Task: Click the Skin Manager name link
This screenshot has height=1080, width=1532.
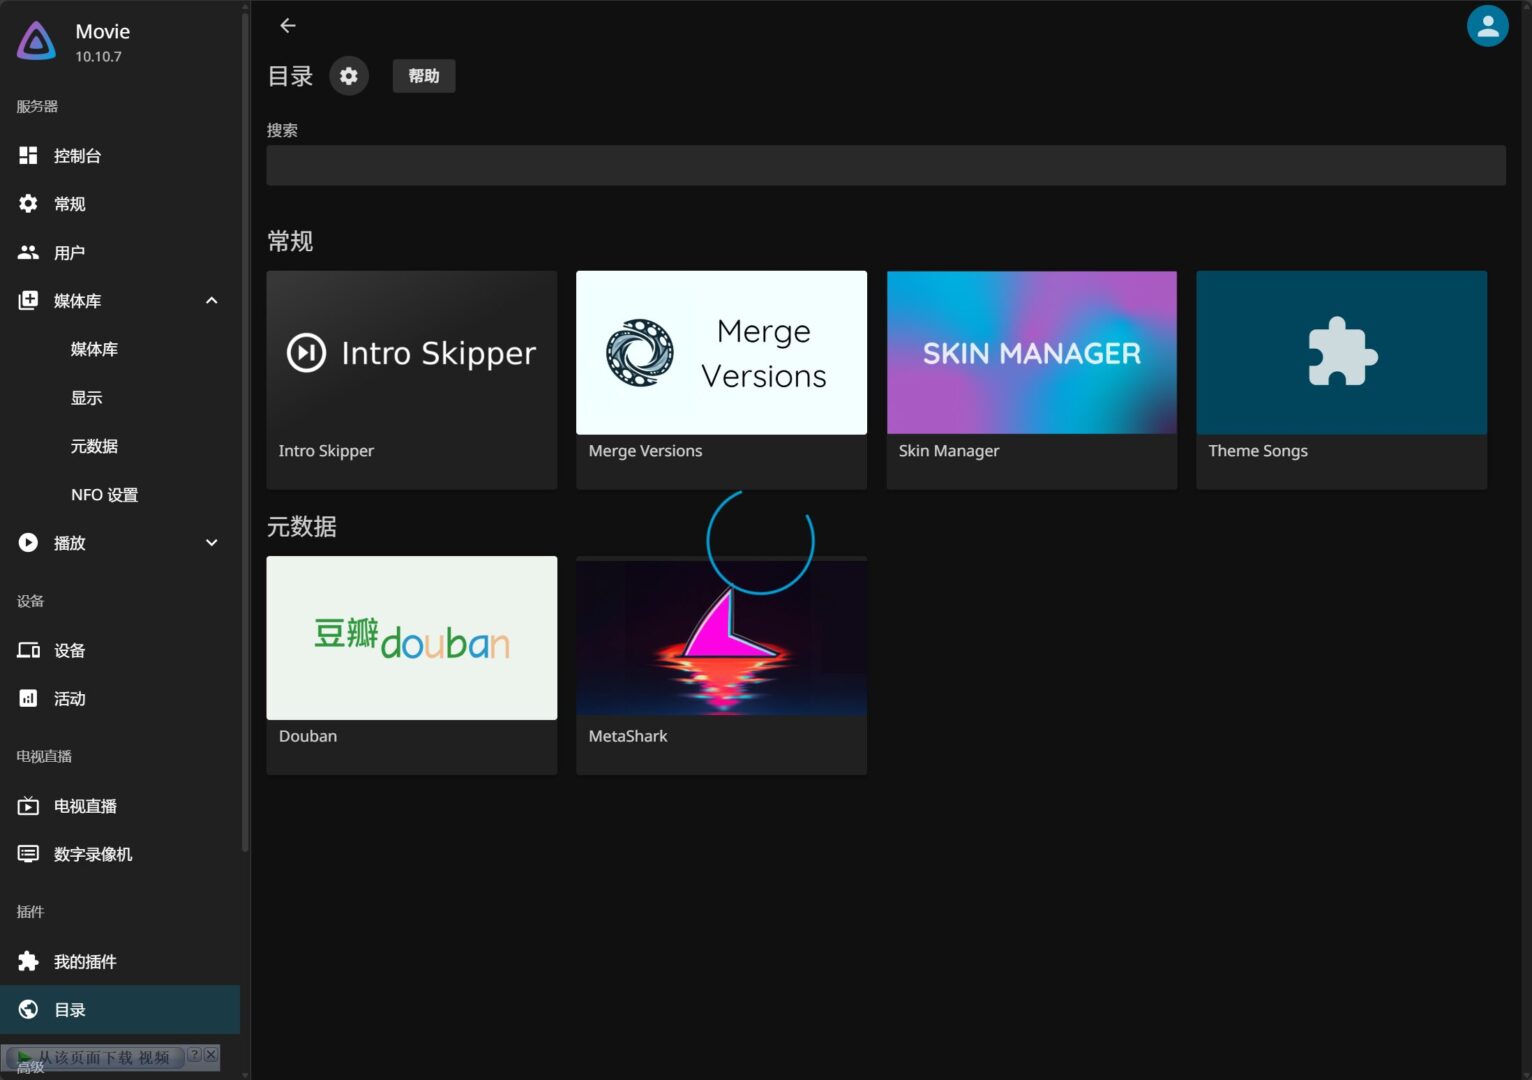Action: pos(948,451)
